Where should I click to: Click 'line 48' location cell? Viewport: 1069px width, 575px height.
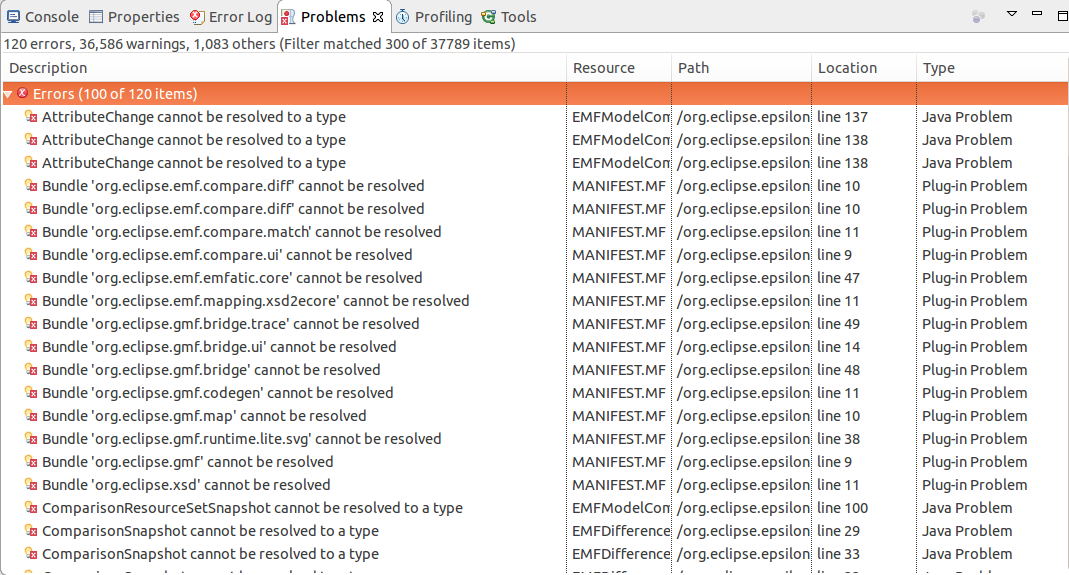tap(839, 370)
